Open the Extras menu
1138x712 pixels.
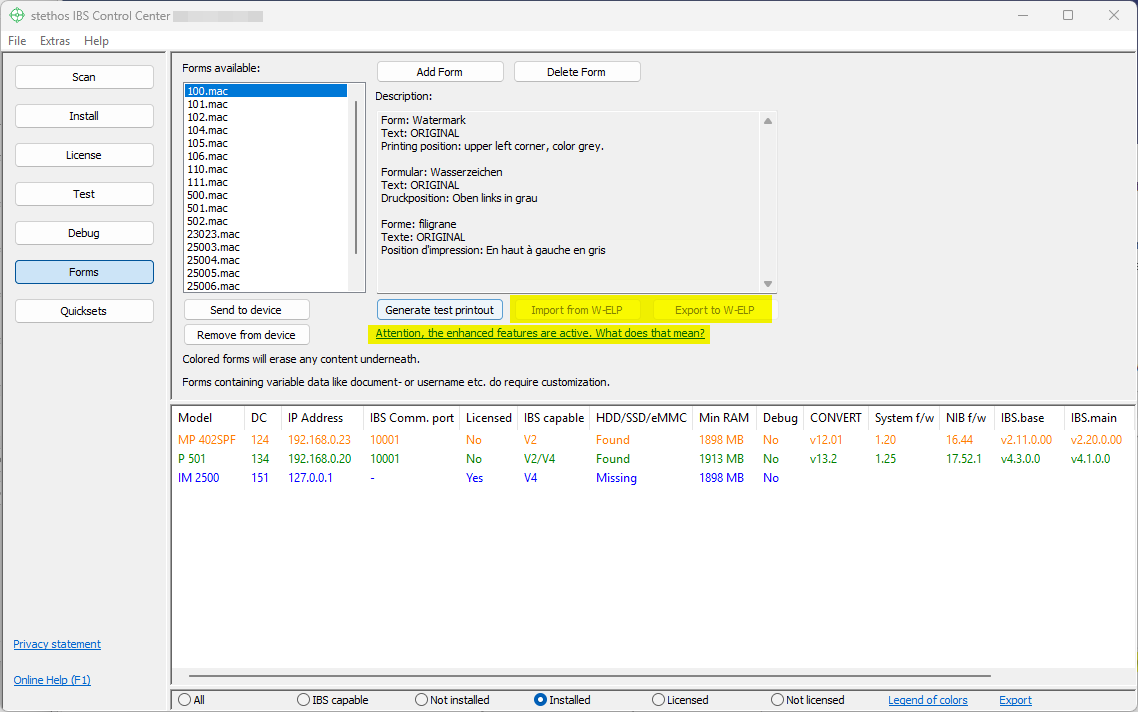click(55, 41)
